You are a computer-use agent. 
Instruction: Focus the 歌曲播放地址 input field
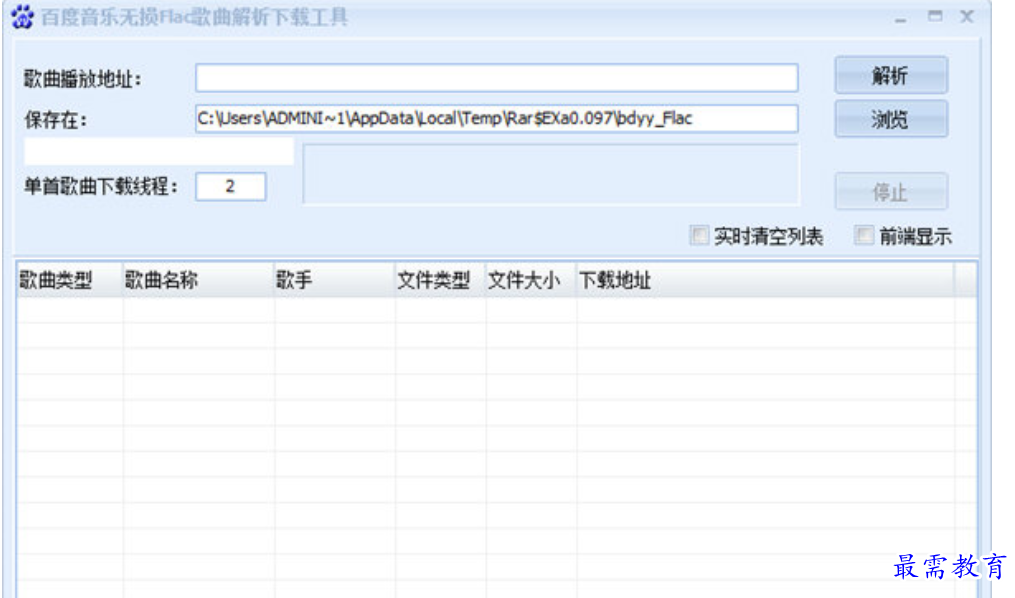pyautogui.click(x=496, y=78)
